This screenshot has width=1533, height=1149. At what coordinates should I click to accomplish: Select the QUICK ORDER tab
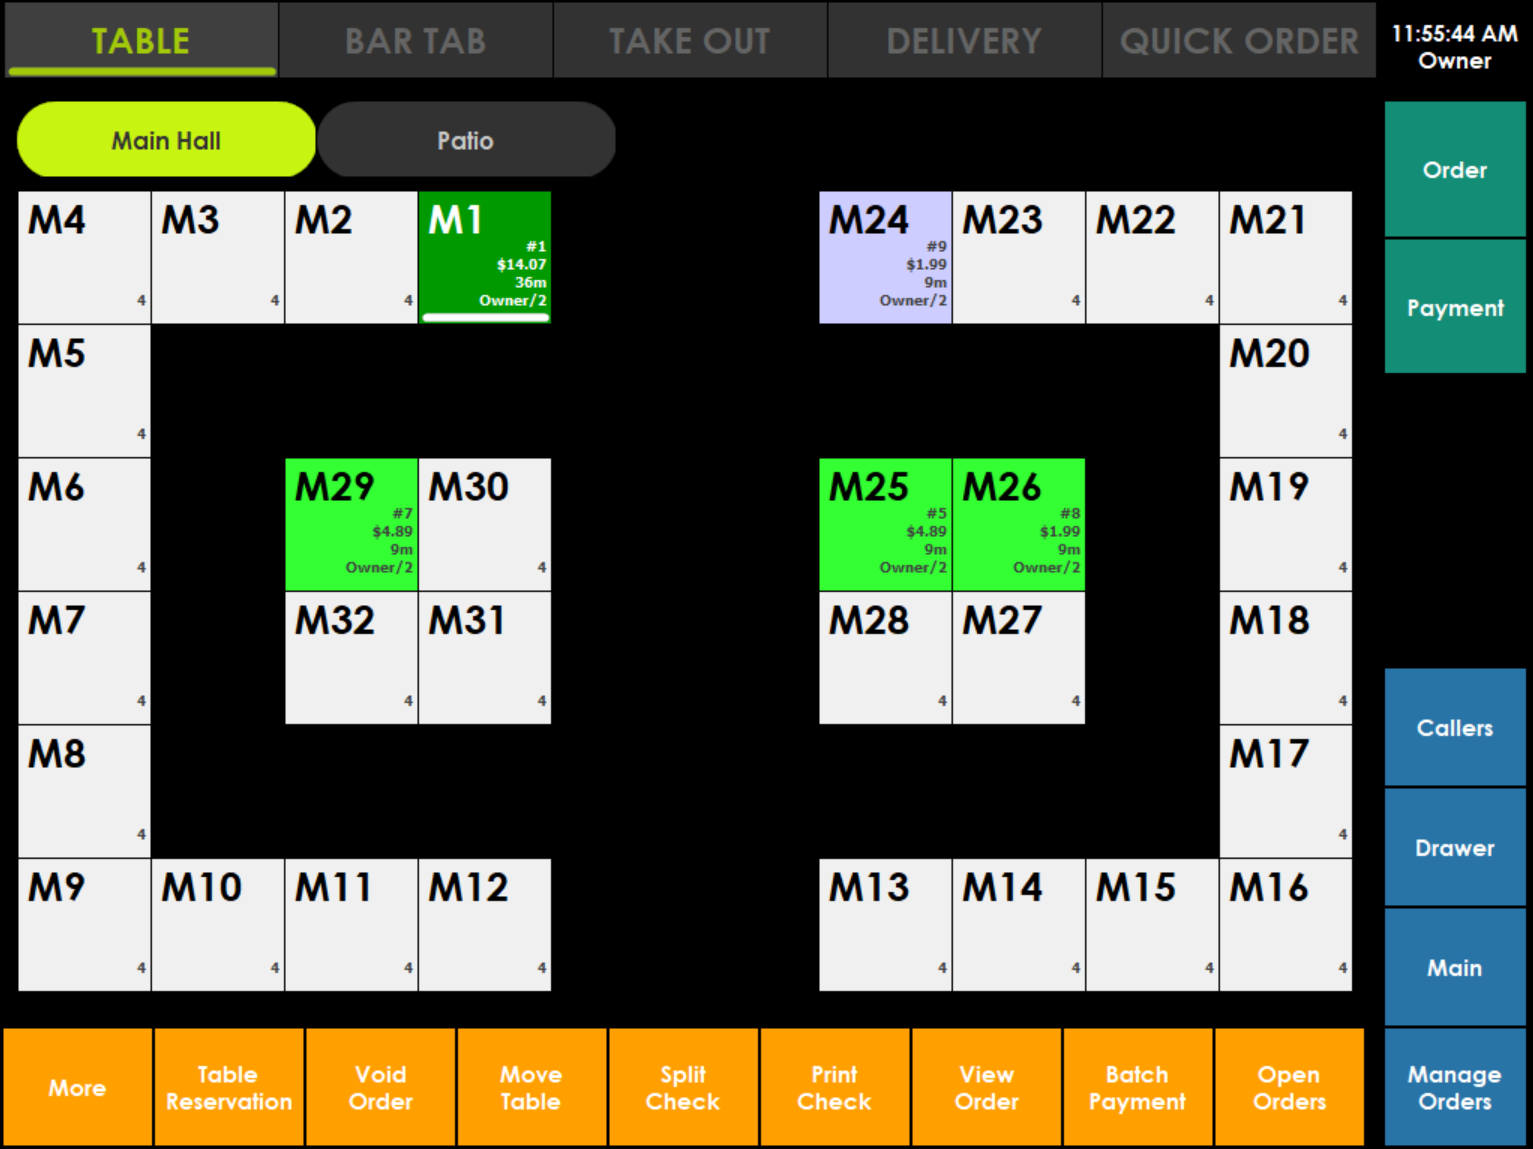[x=1239, y=40]
